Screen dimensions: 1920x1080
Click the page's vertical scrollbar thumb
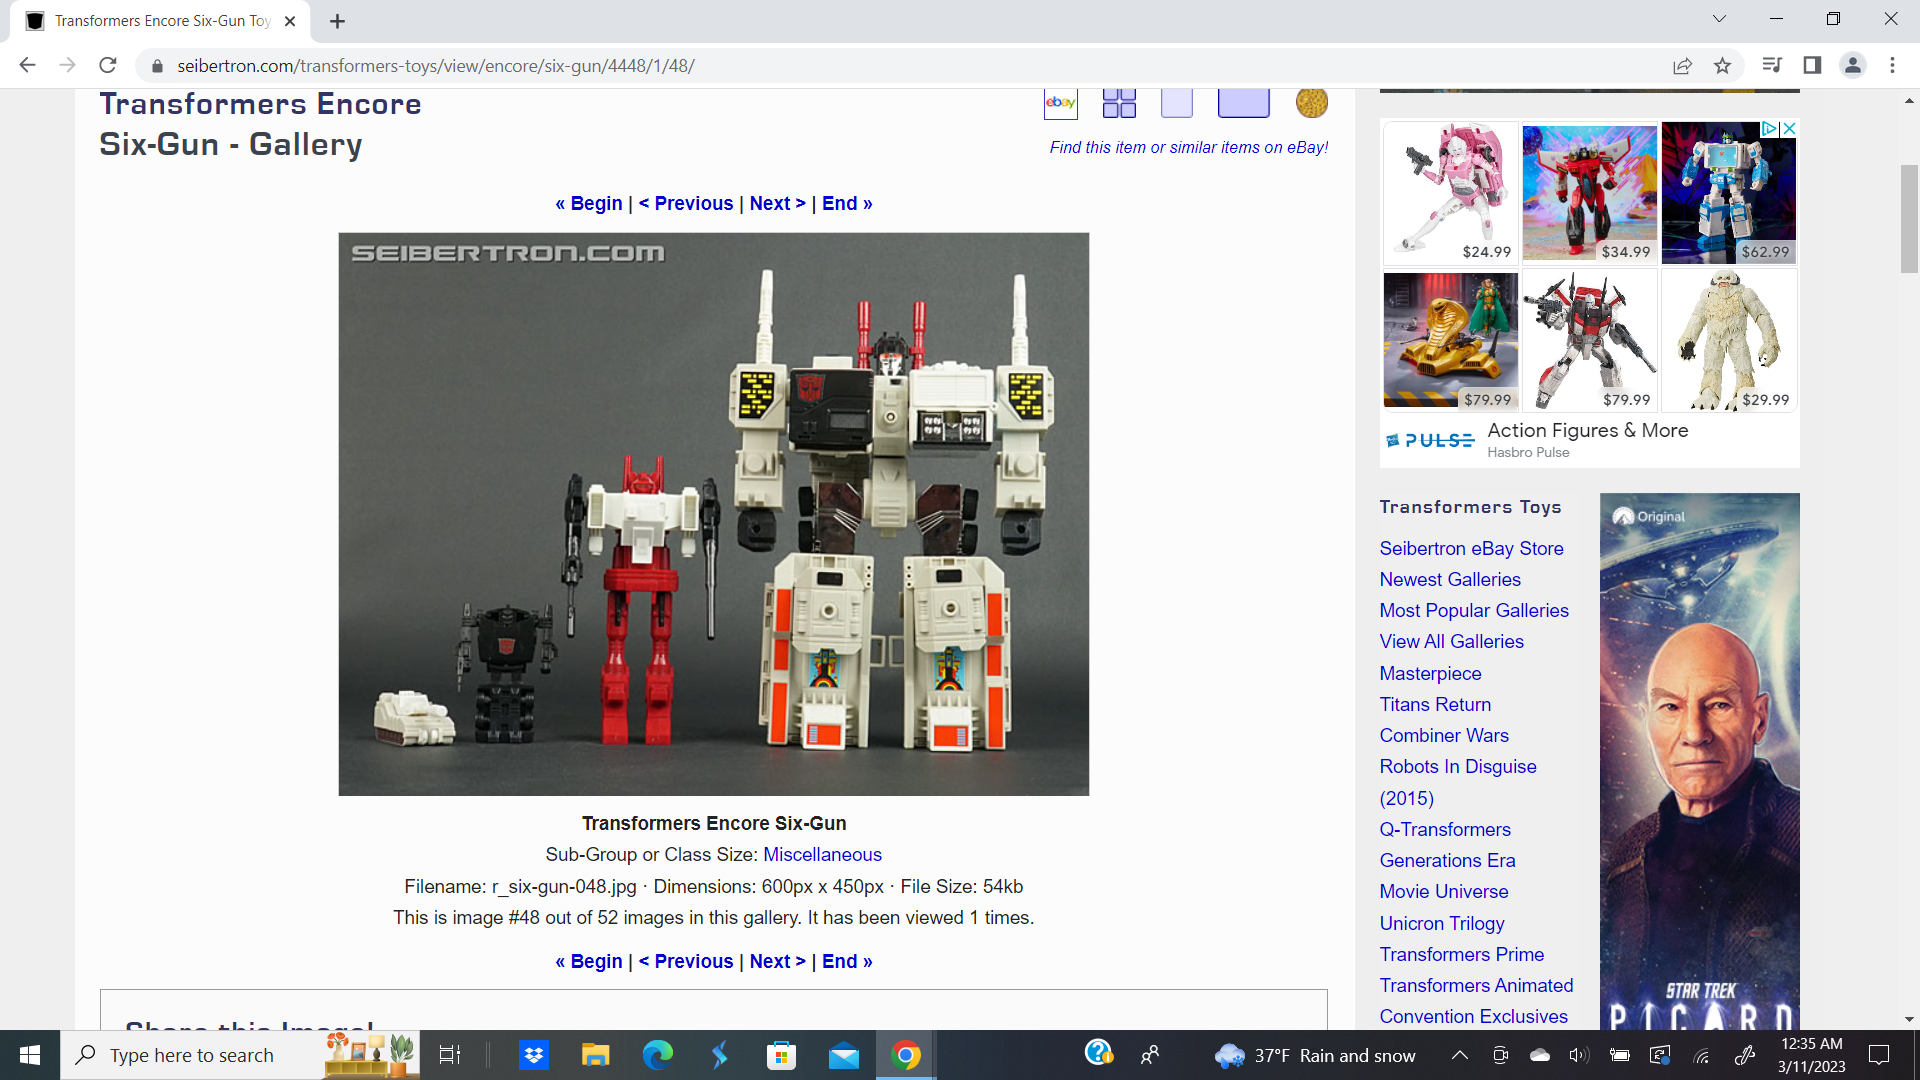1909,220
